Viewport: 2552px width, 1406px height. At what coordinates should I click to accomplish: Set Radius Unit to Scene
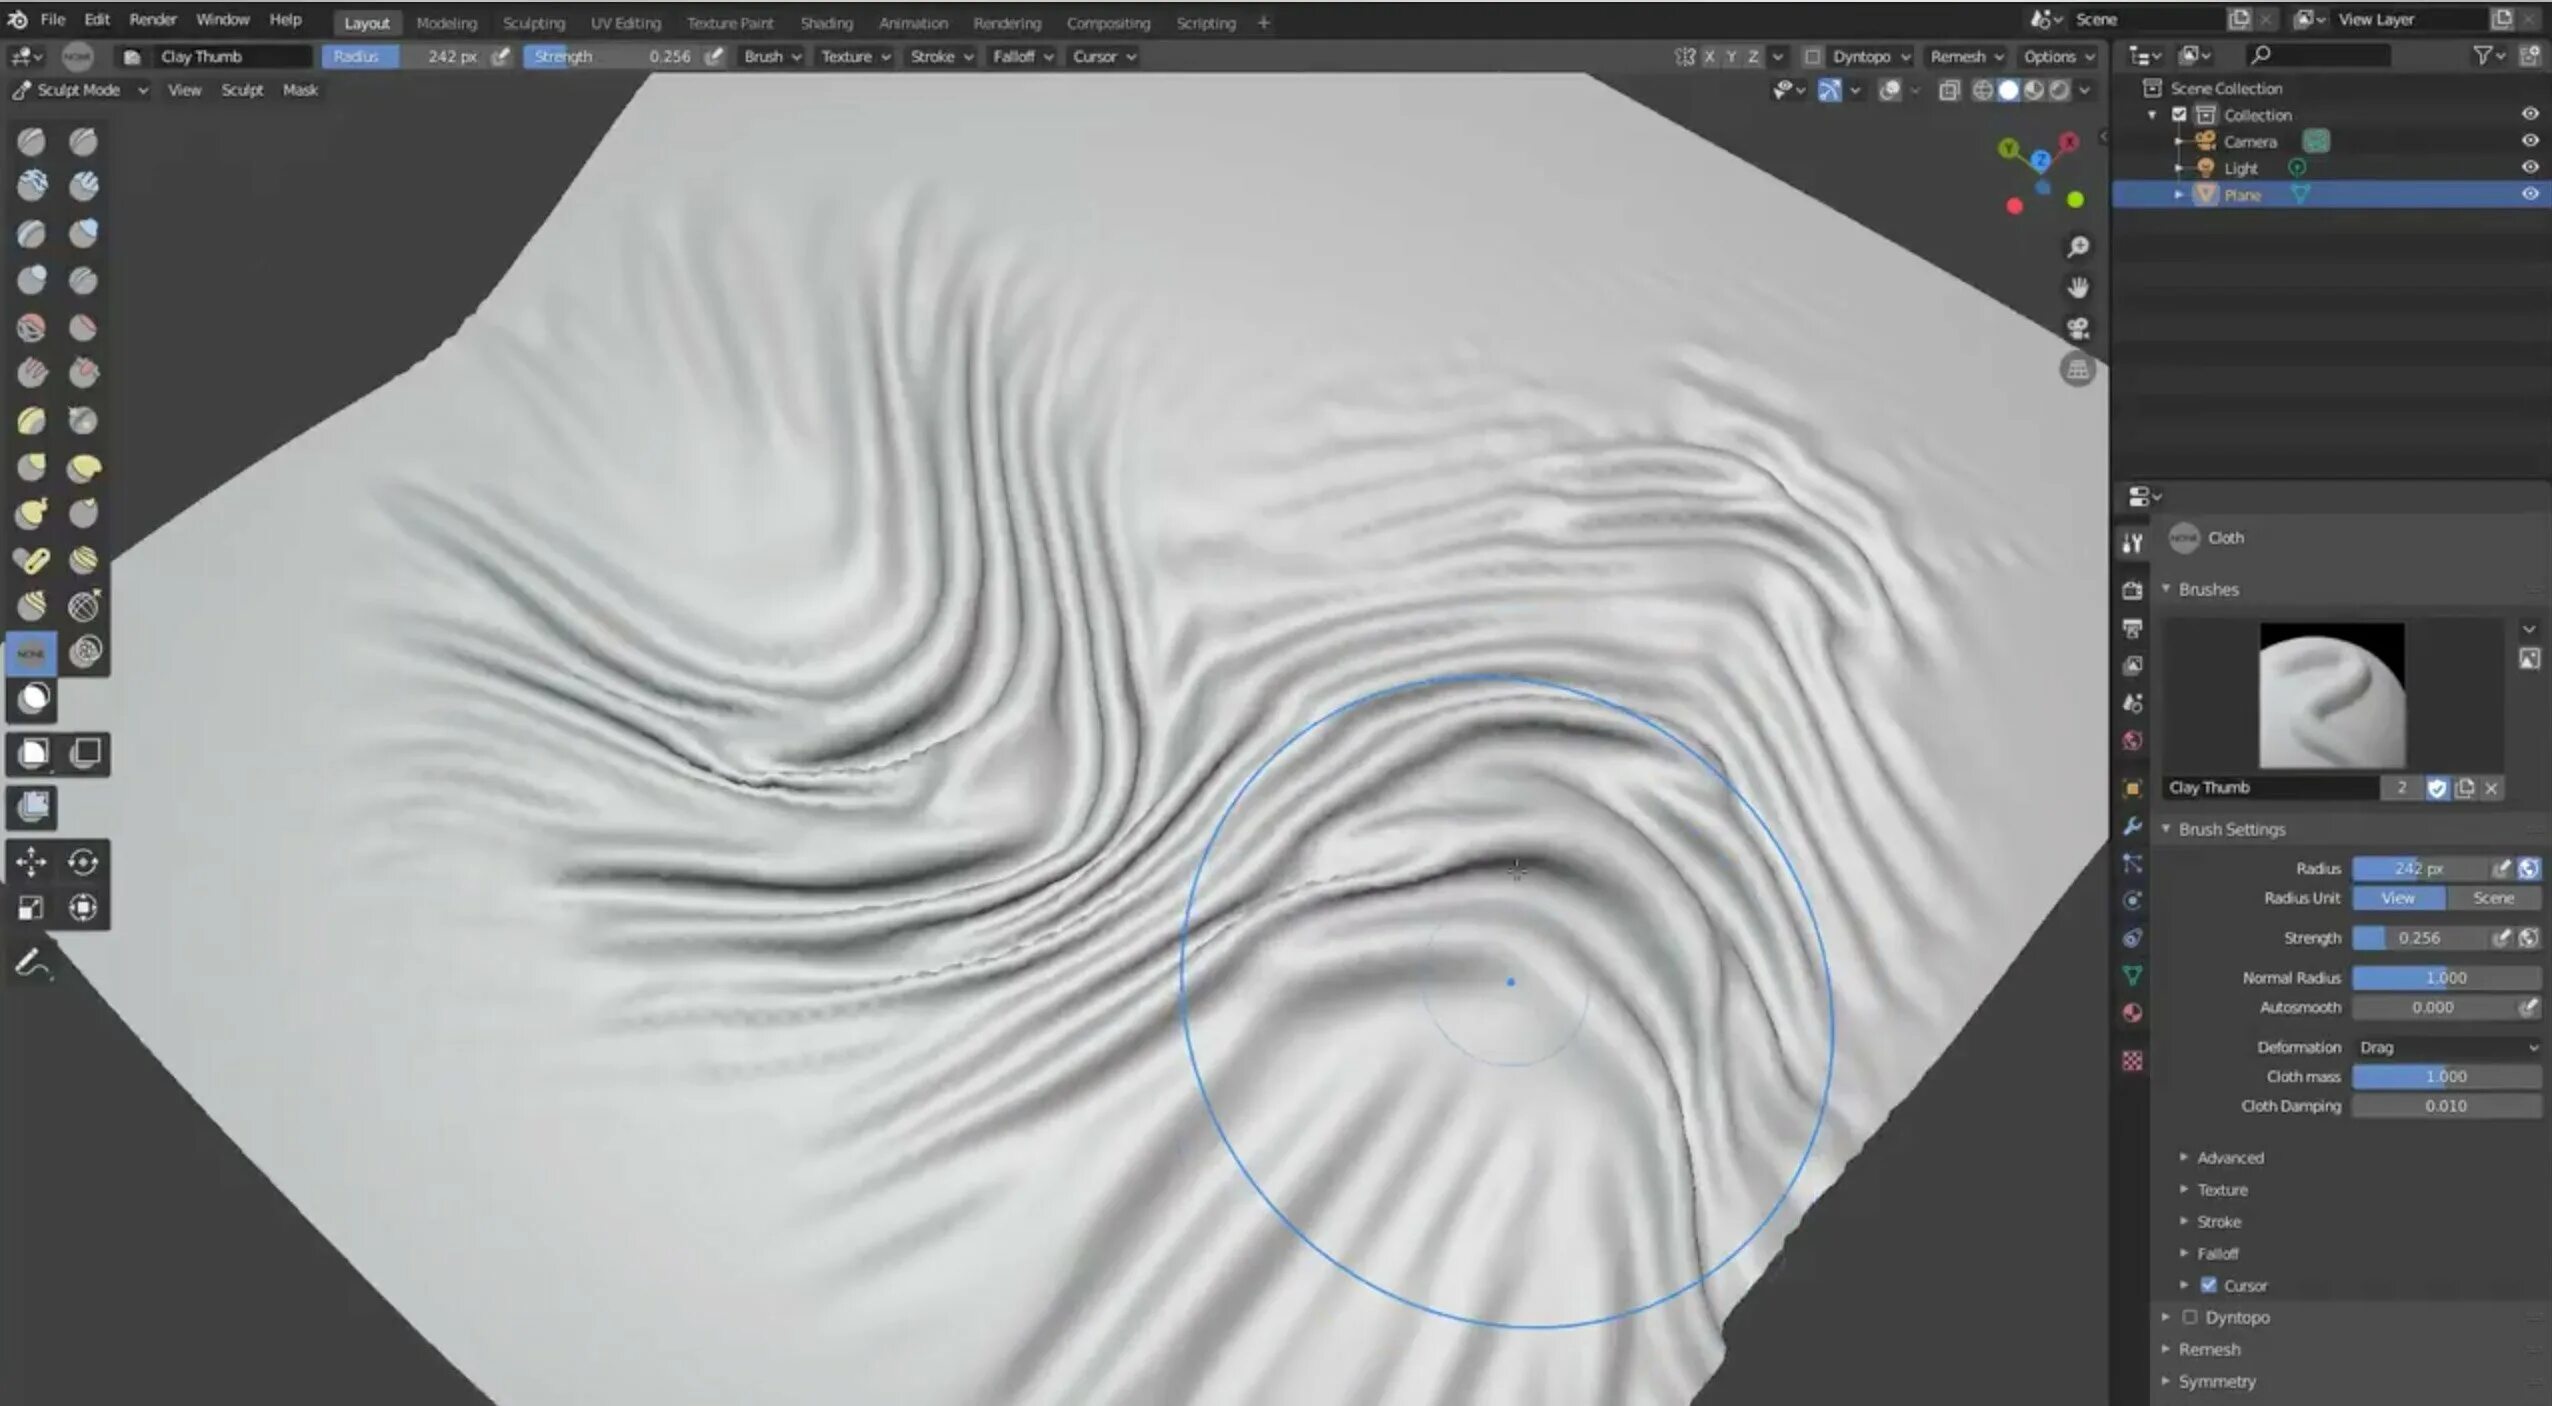(2492, 898)
